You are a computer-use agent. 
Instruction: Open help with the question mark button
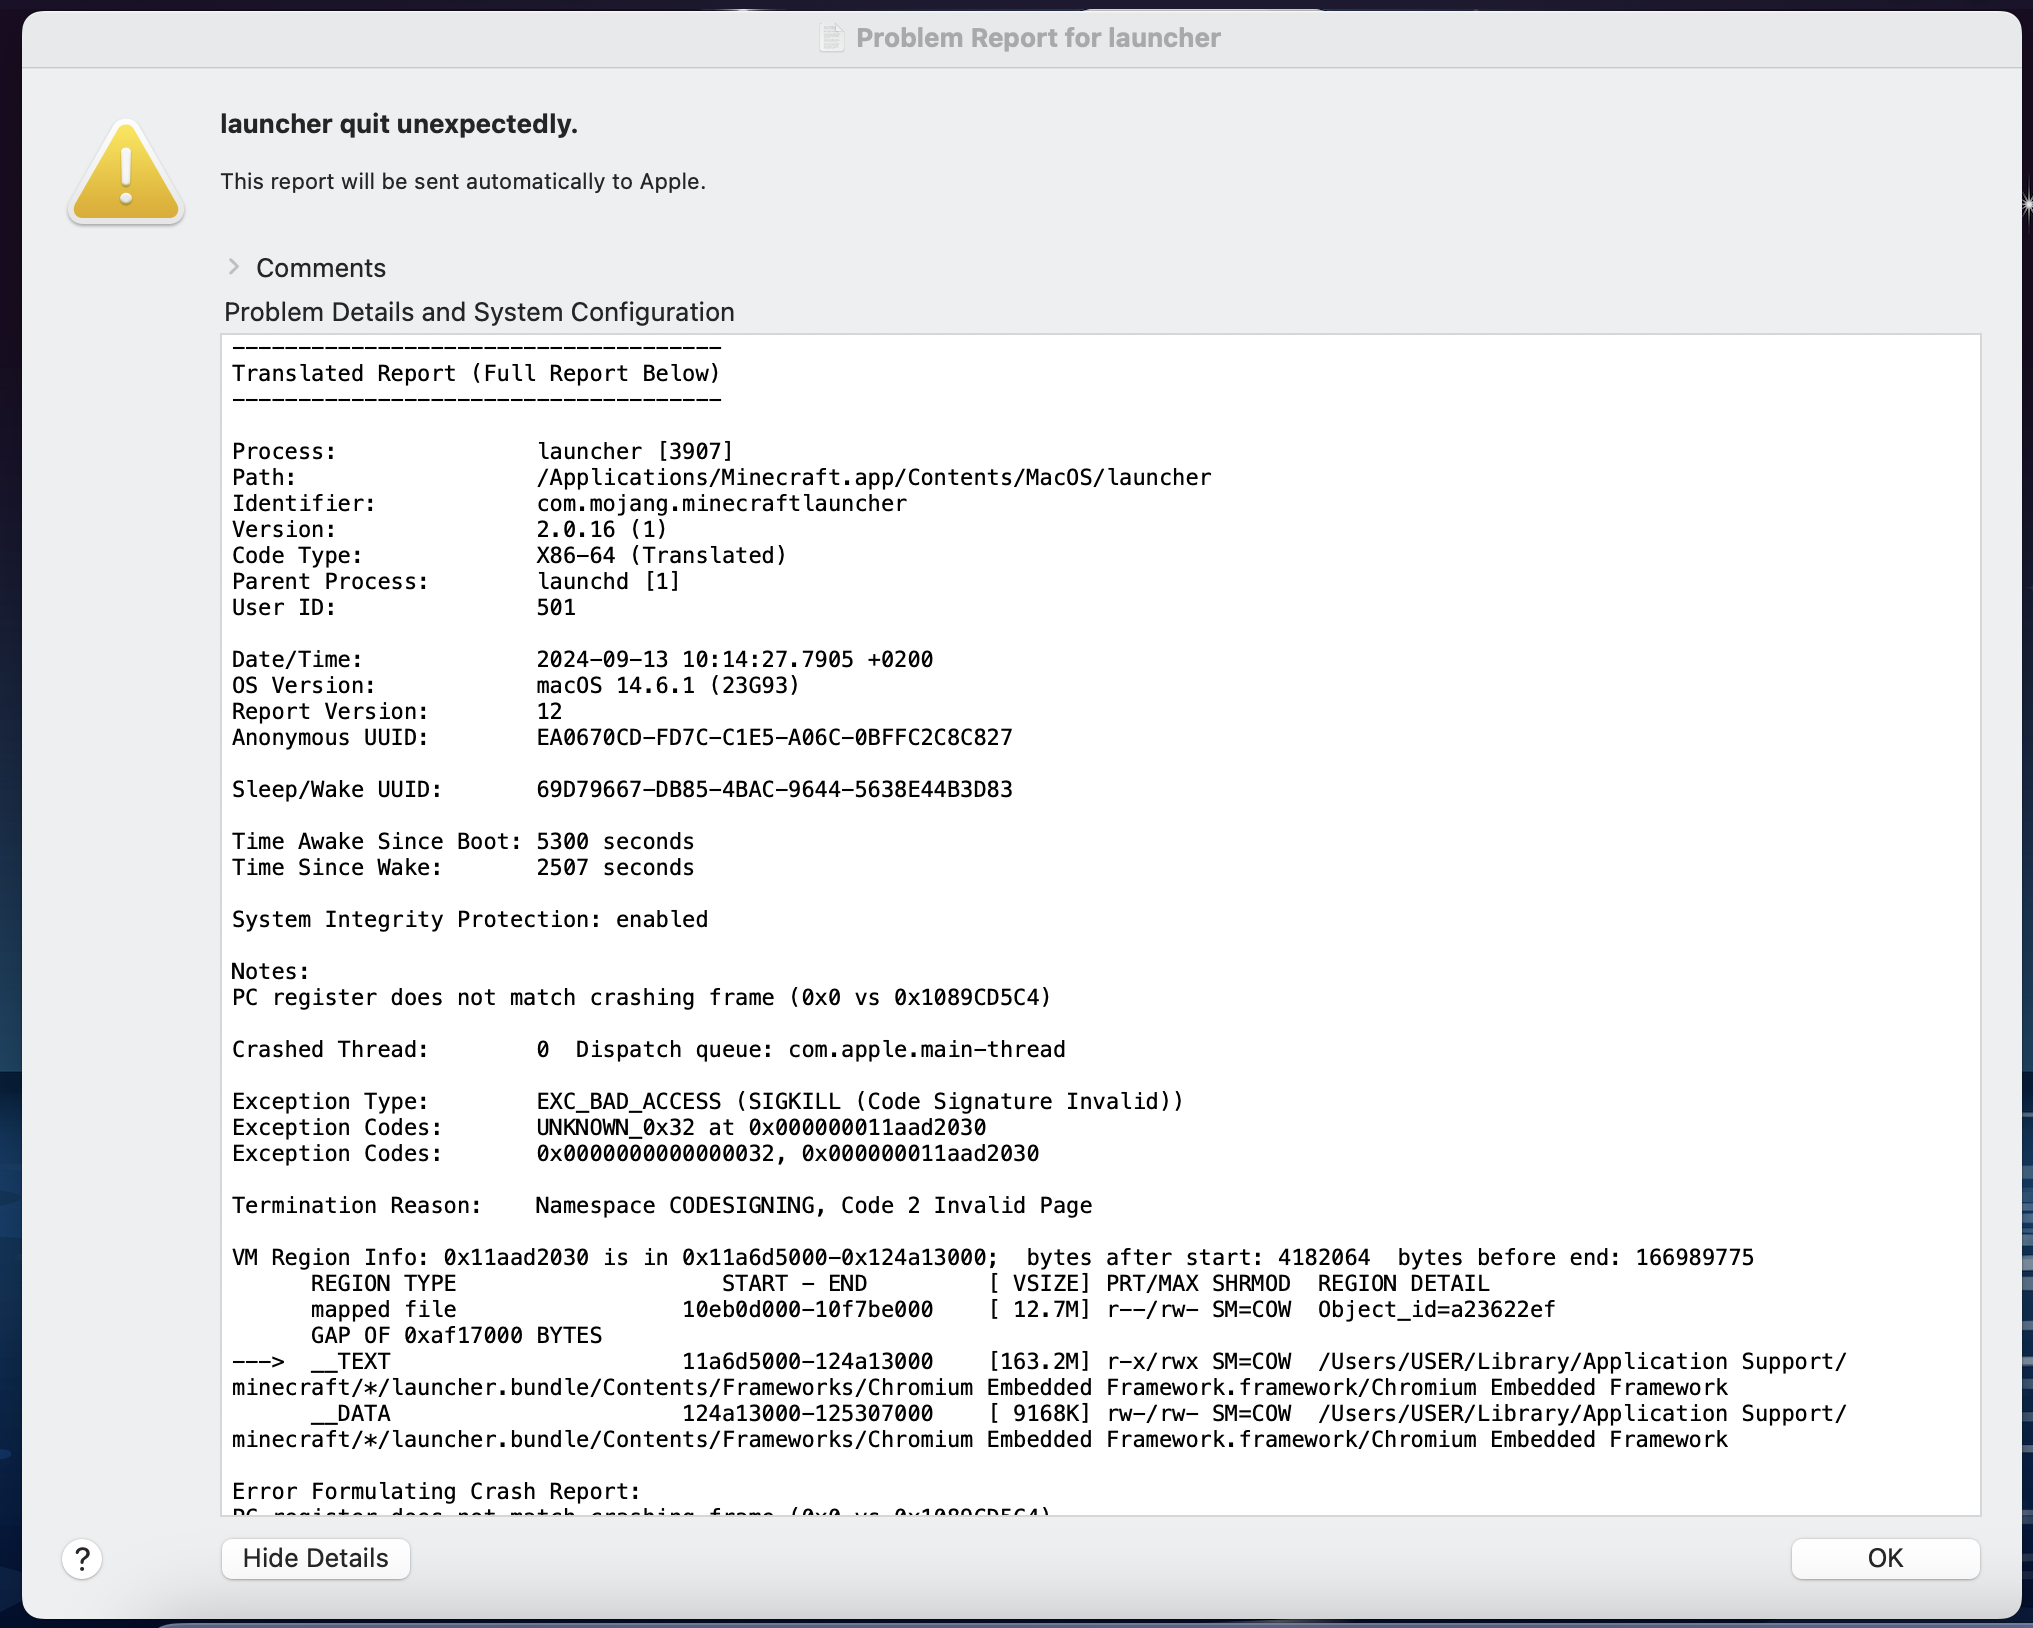82,1558
